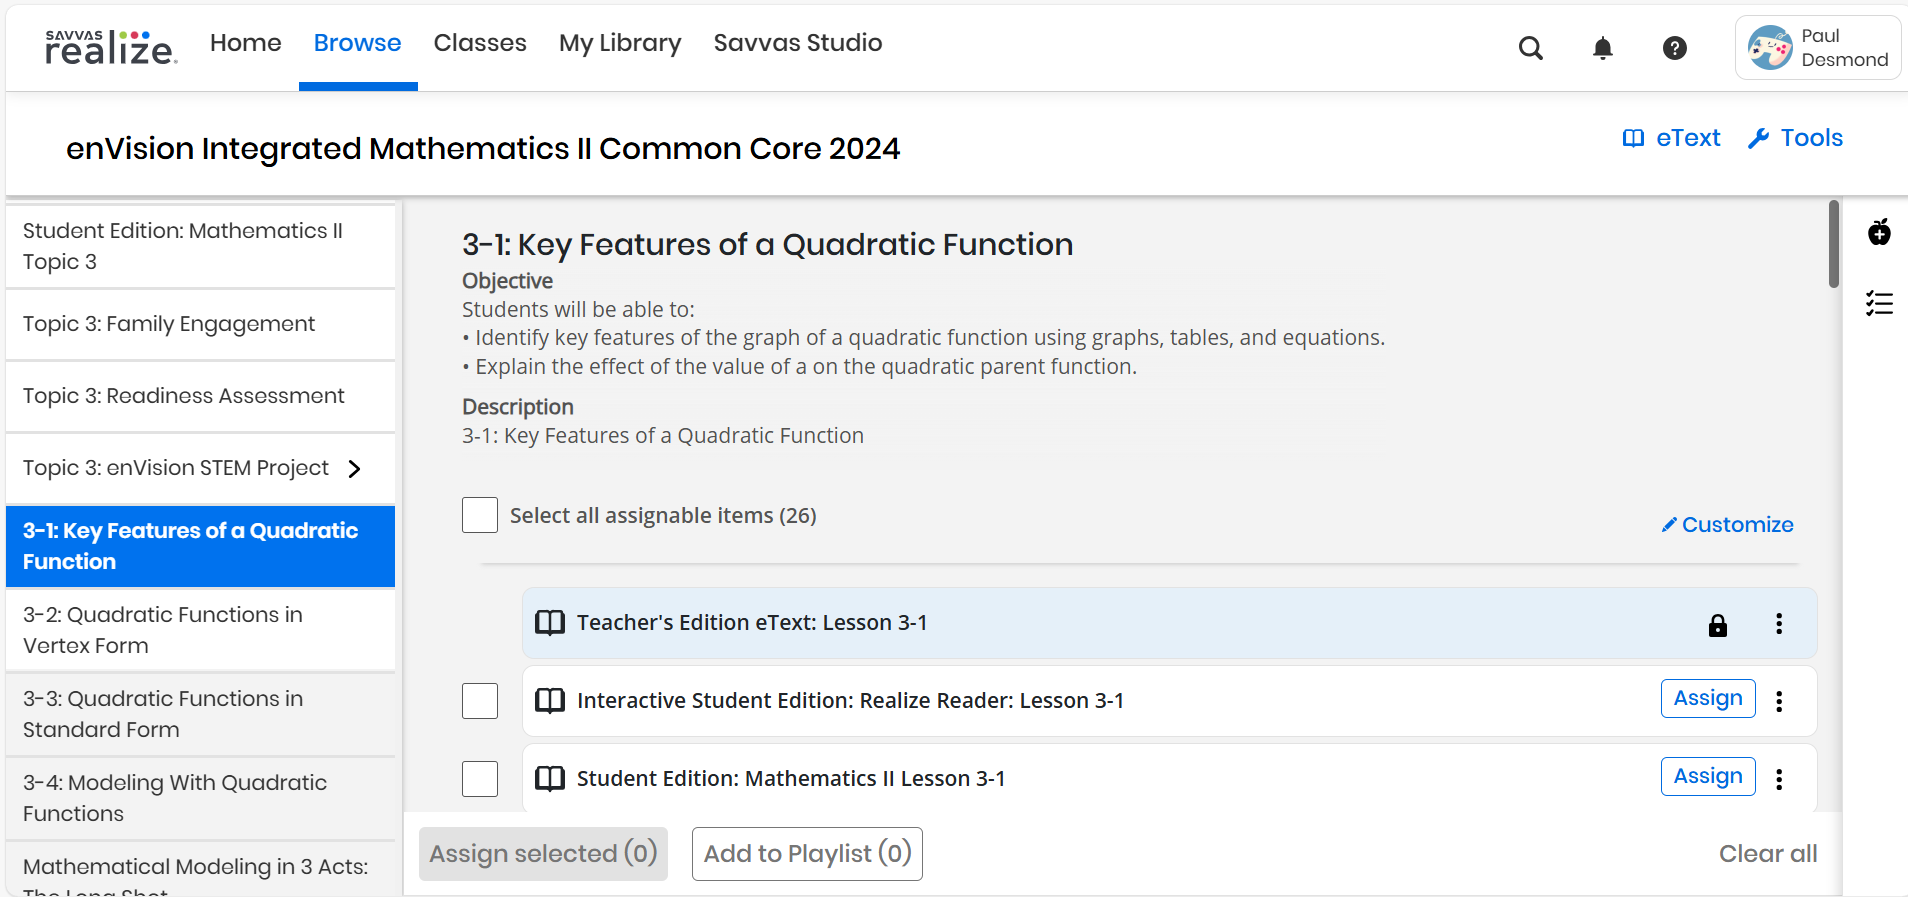
Task: Open Student Edition: Mathematics II Lesson 3-1 title
Action: (791, 779)
